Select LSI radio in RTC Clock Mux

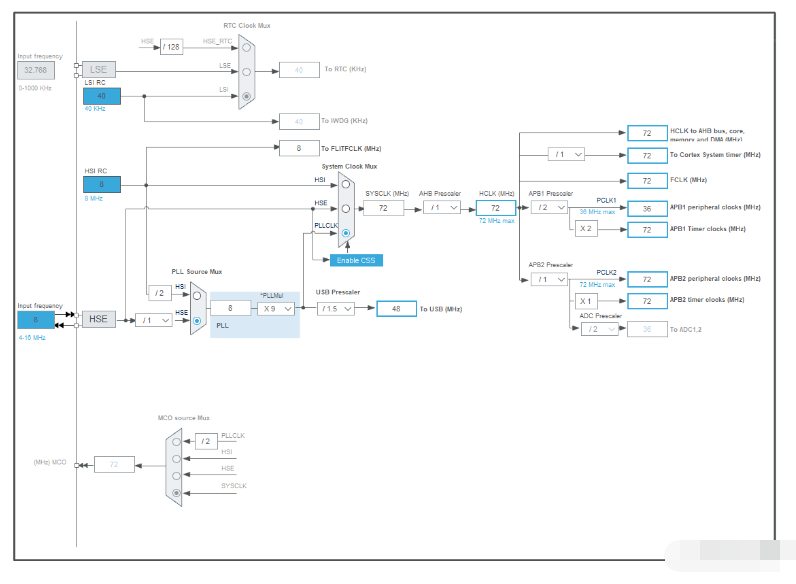(x=246, y=96)
